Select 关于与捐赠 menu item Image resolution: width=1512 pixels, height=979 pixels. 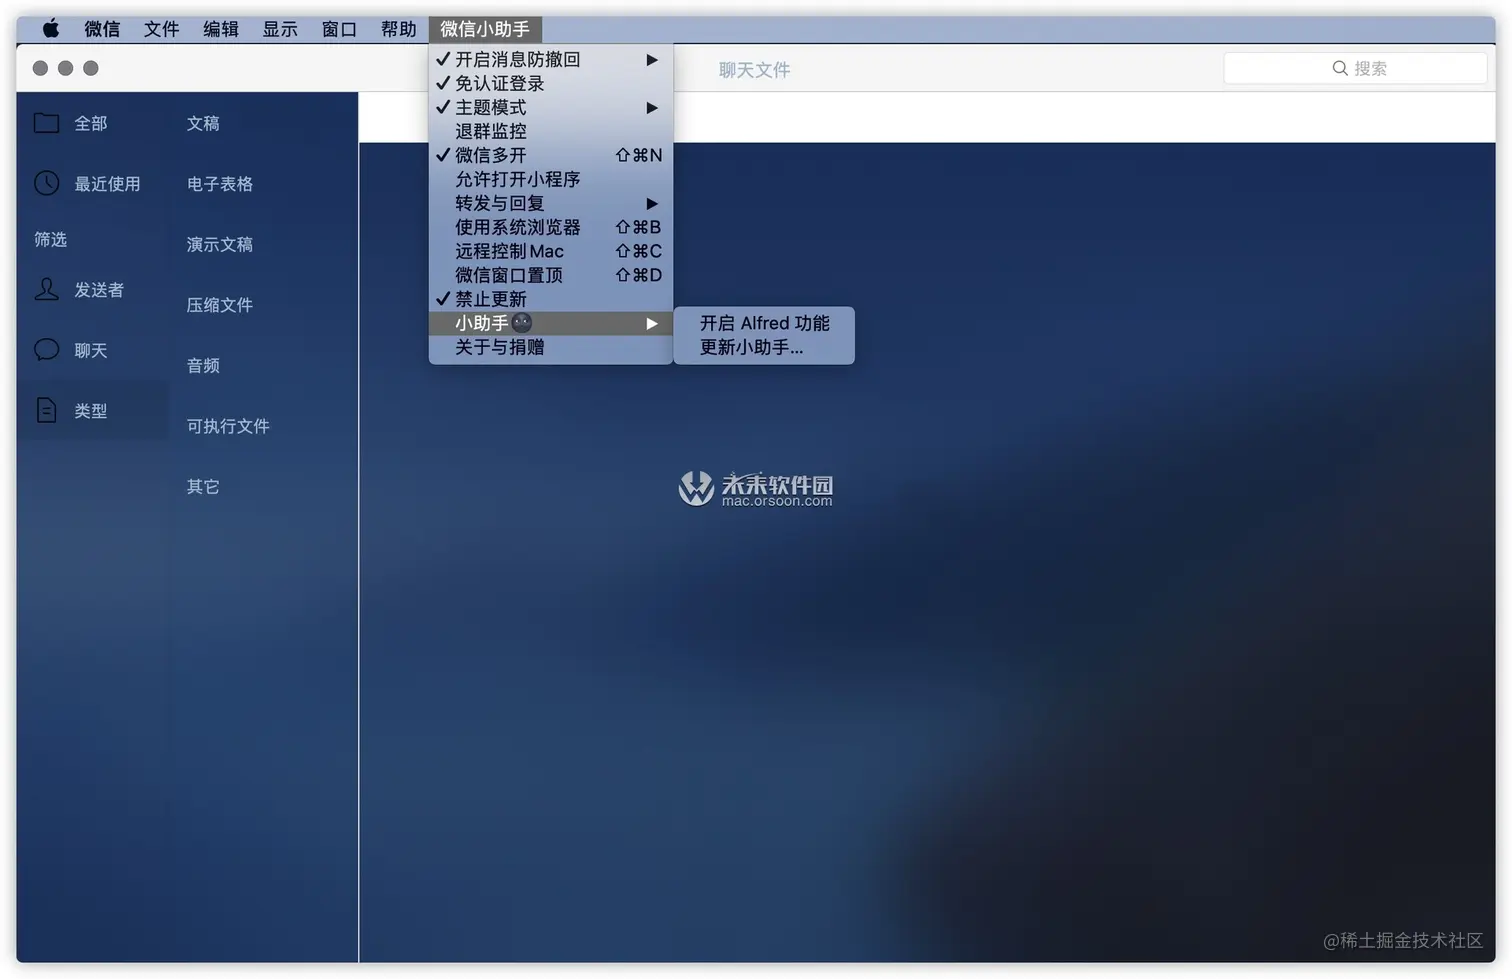550,347
